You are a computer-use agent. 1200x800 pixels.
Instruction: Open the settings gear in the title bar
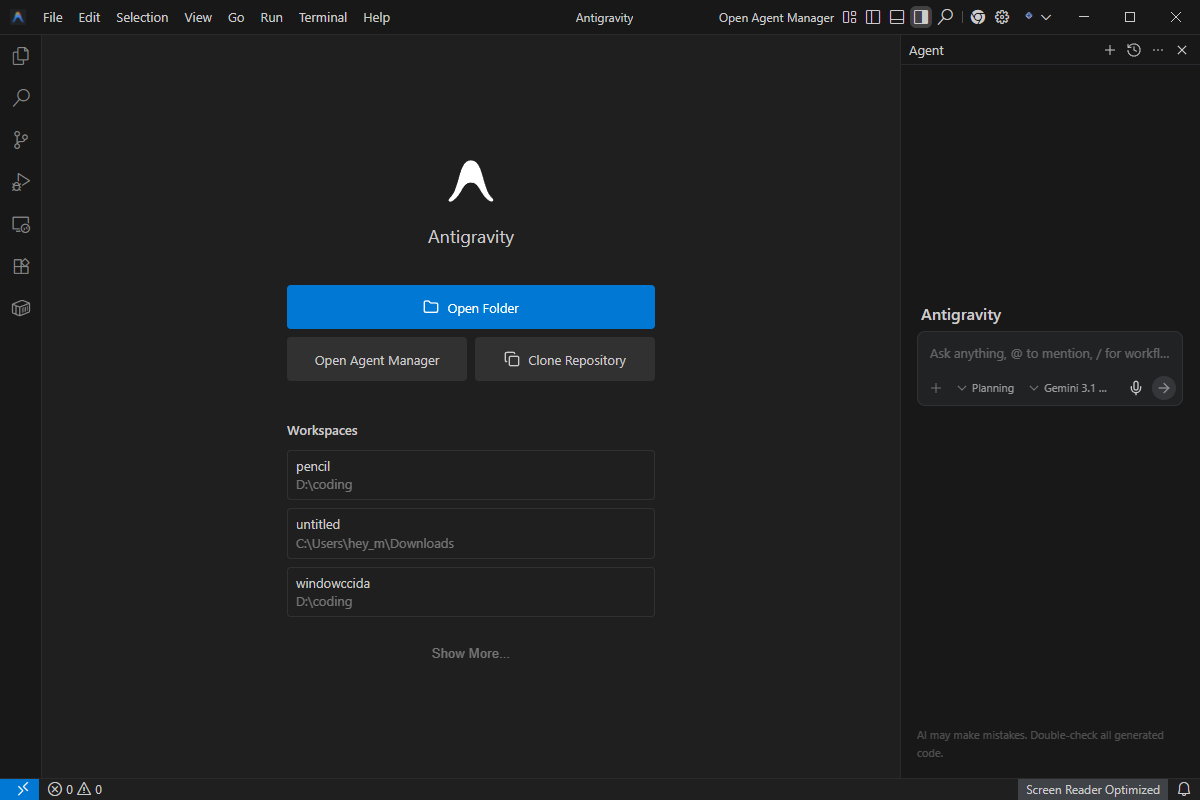1002,17
